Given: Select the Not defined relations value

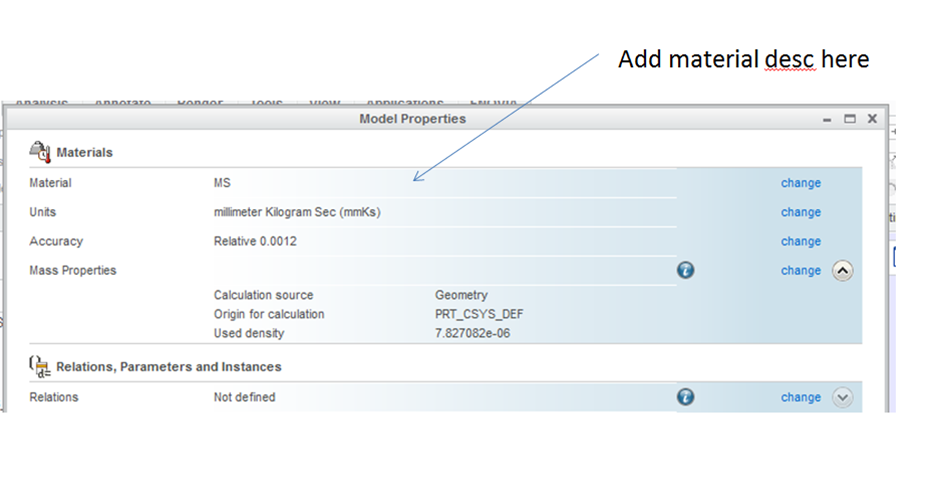Looking at the screenshot, I should coord(245,398).
